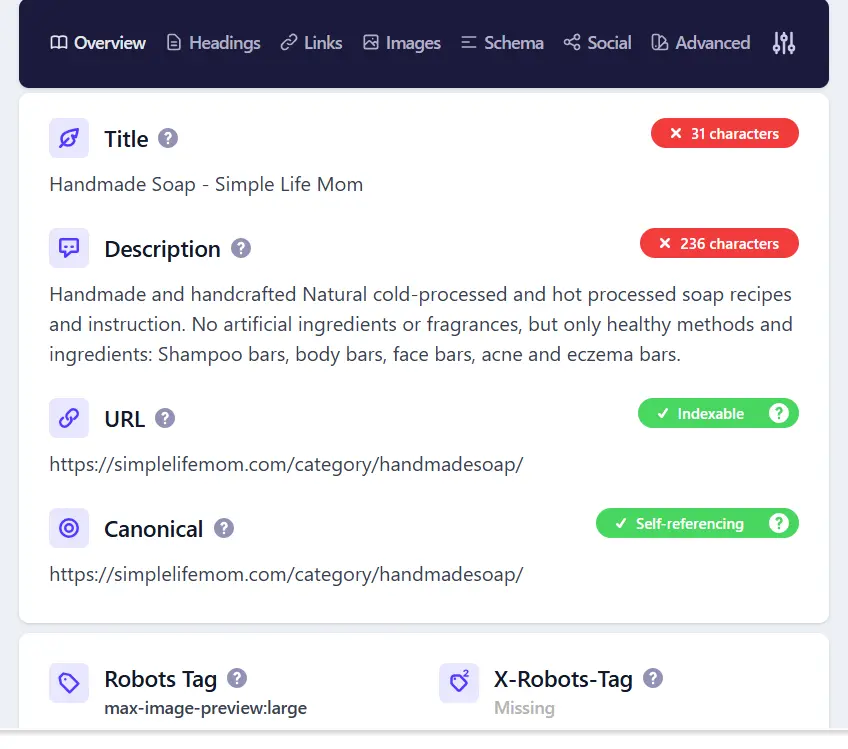The width and height of the screenshot is (848, 749).
Task: Click the max-image-preview:large robots value
Action: [206, 708]
